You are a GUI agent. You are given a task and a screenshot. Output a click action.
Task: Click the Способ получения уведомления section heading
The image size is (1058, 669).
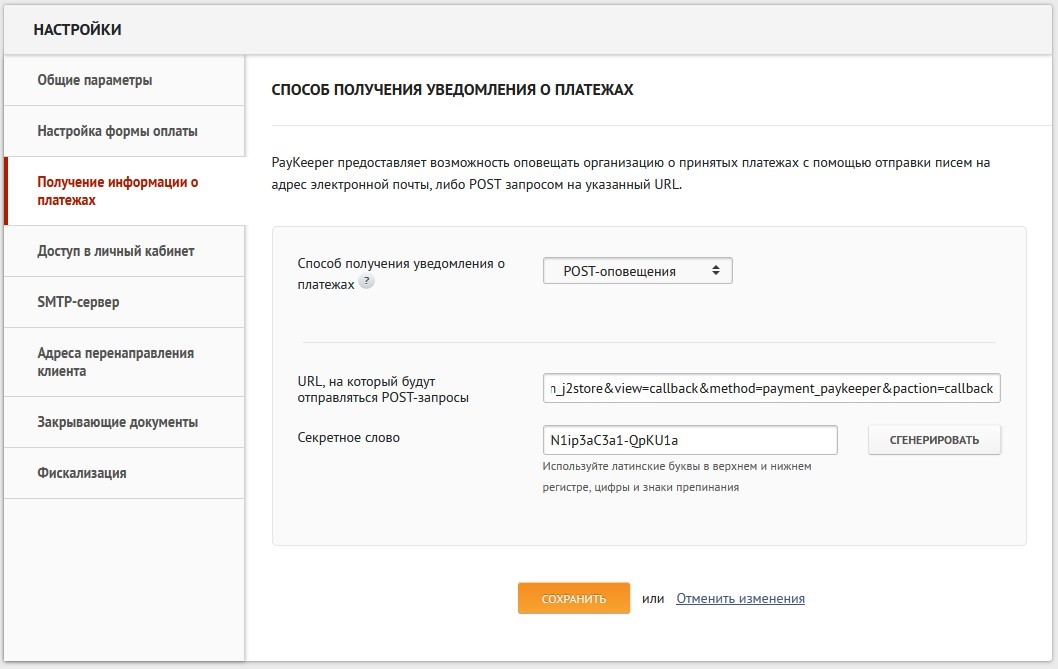tap(452, 90)
